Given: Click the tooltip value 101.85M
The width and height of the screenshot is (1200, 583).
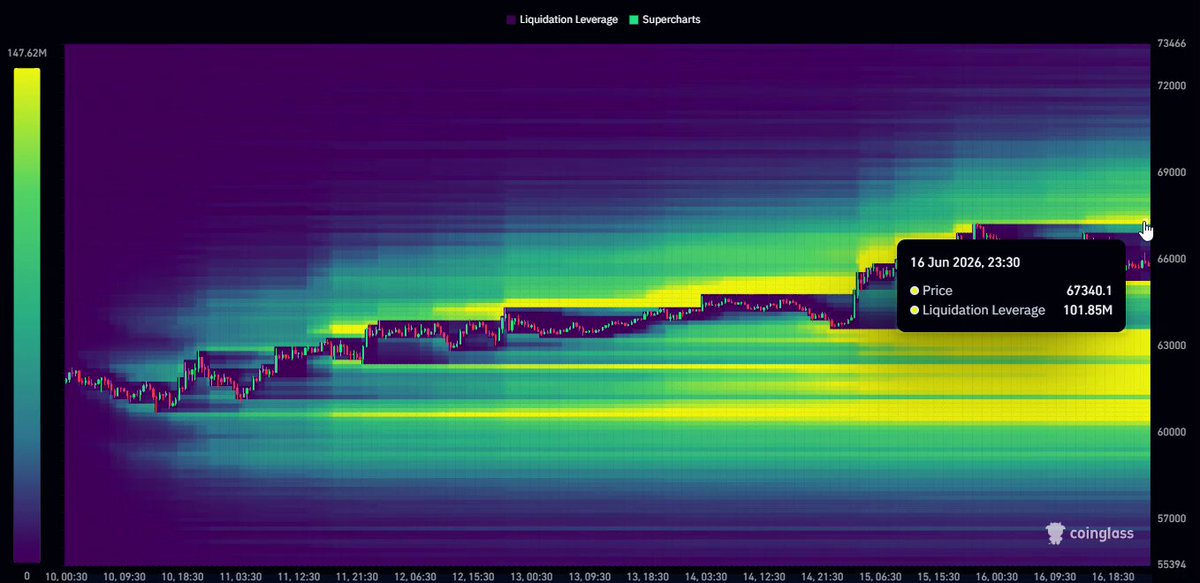Looking at the screenshot, I should pyautogui.click(x=1088, y=310).
